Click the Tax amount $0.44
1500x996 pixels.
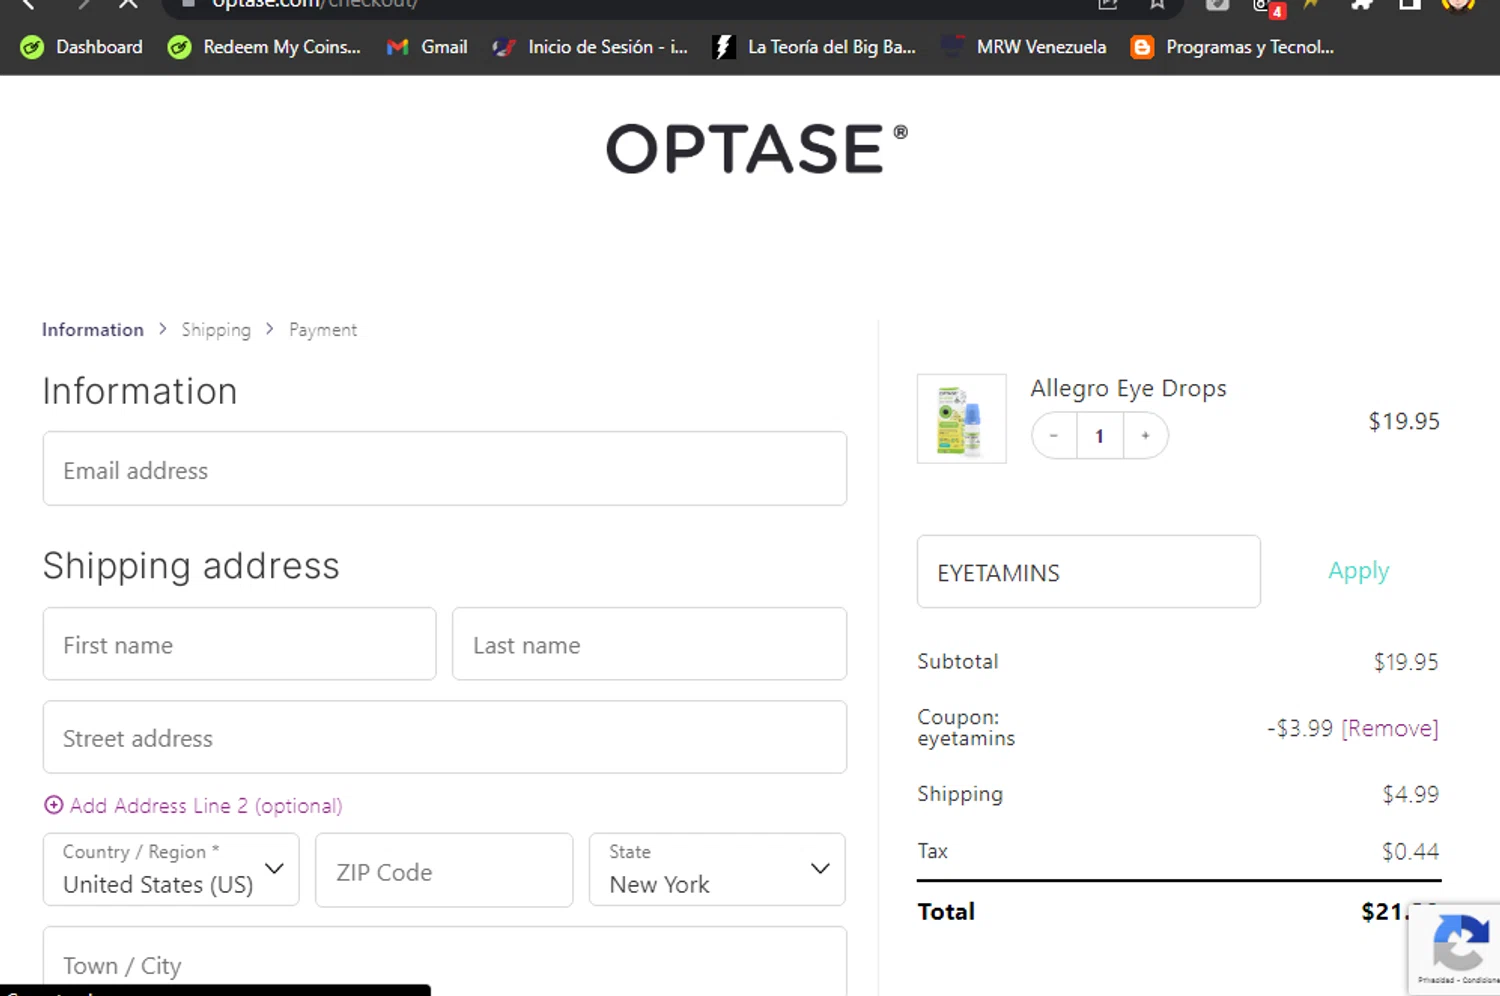click(x=1411, y=851)
